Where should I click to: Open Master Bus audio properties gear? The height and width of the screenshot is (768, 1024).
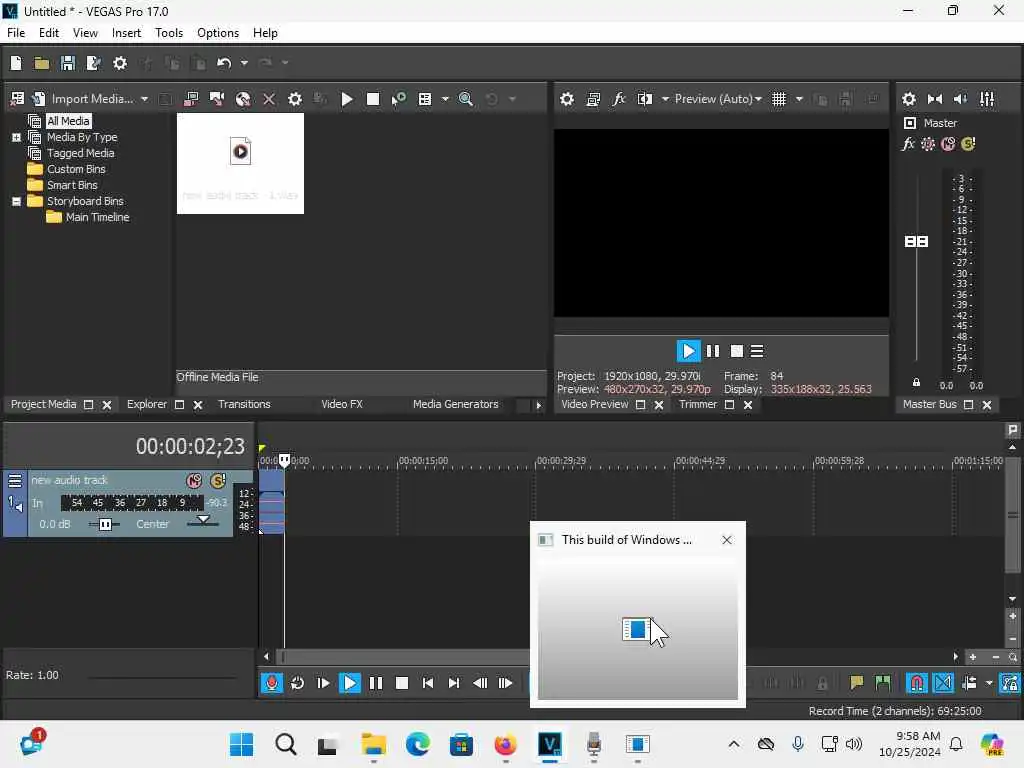coord(908,99)
